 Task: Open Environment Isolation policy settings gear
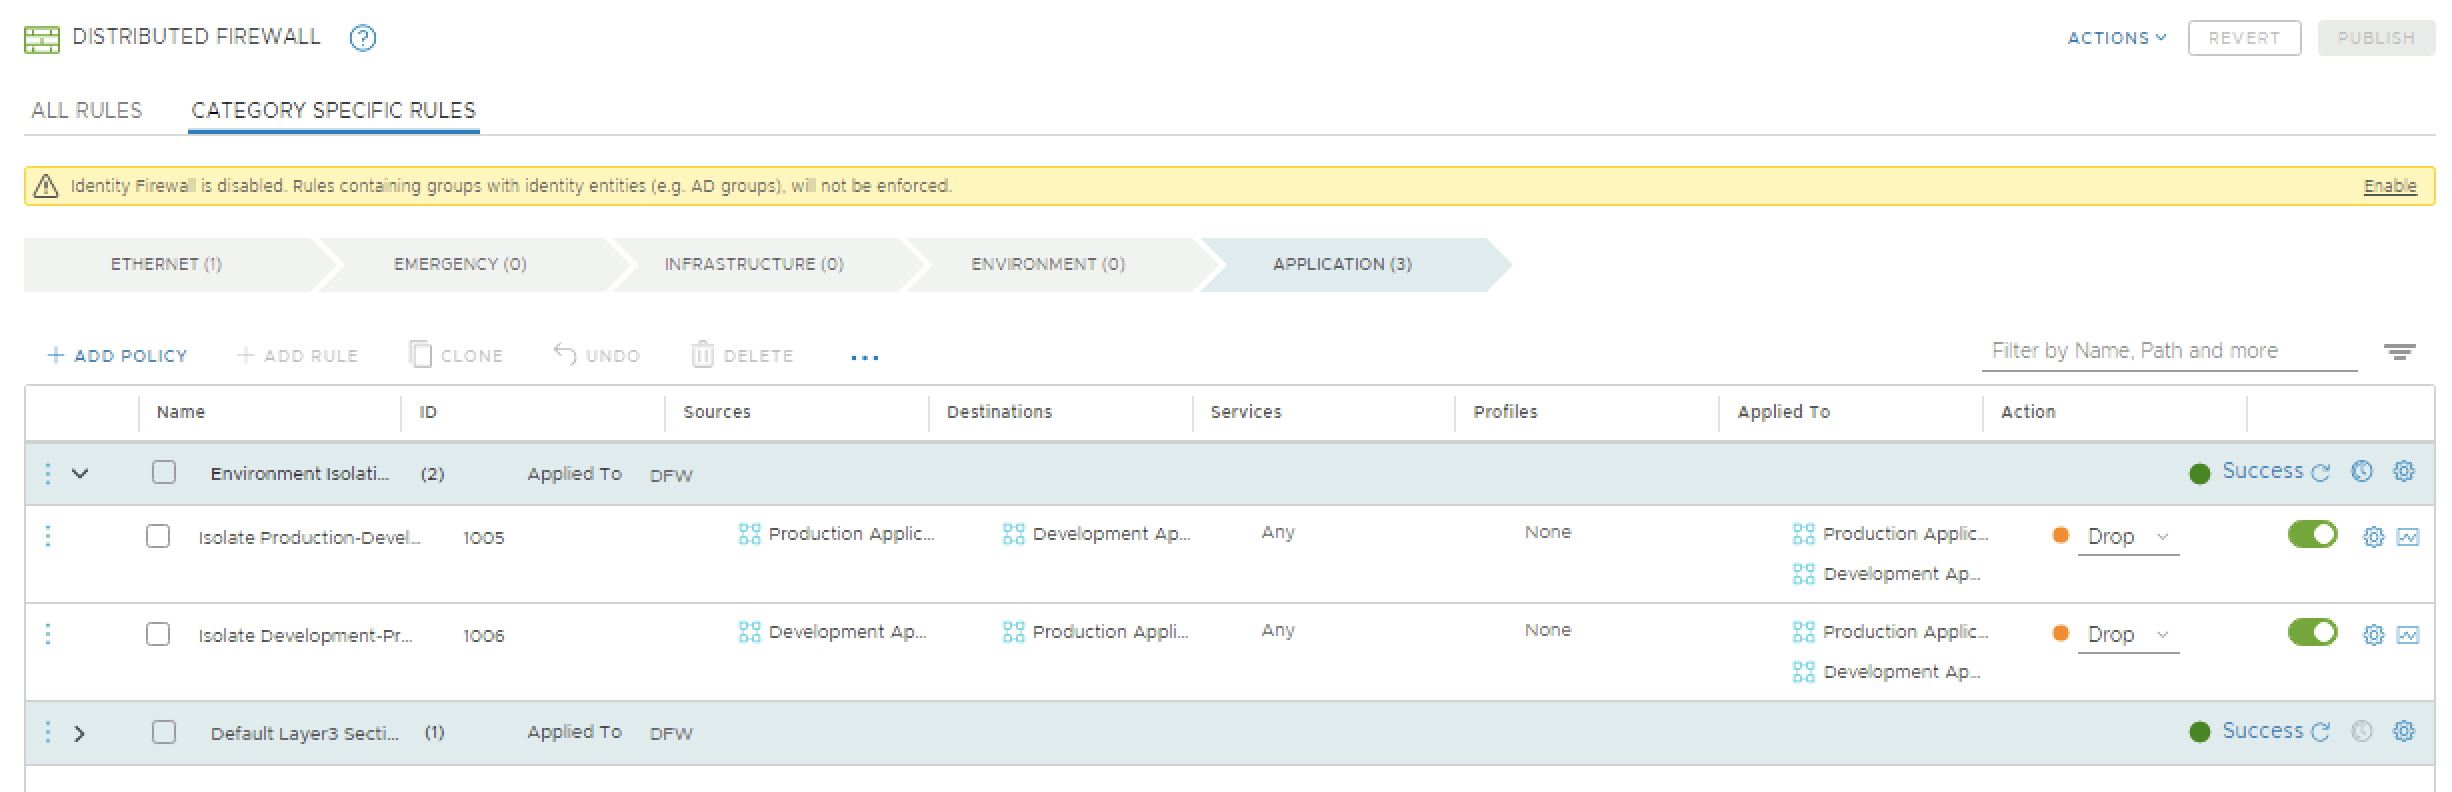tap(2403, 471)
